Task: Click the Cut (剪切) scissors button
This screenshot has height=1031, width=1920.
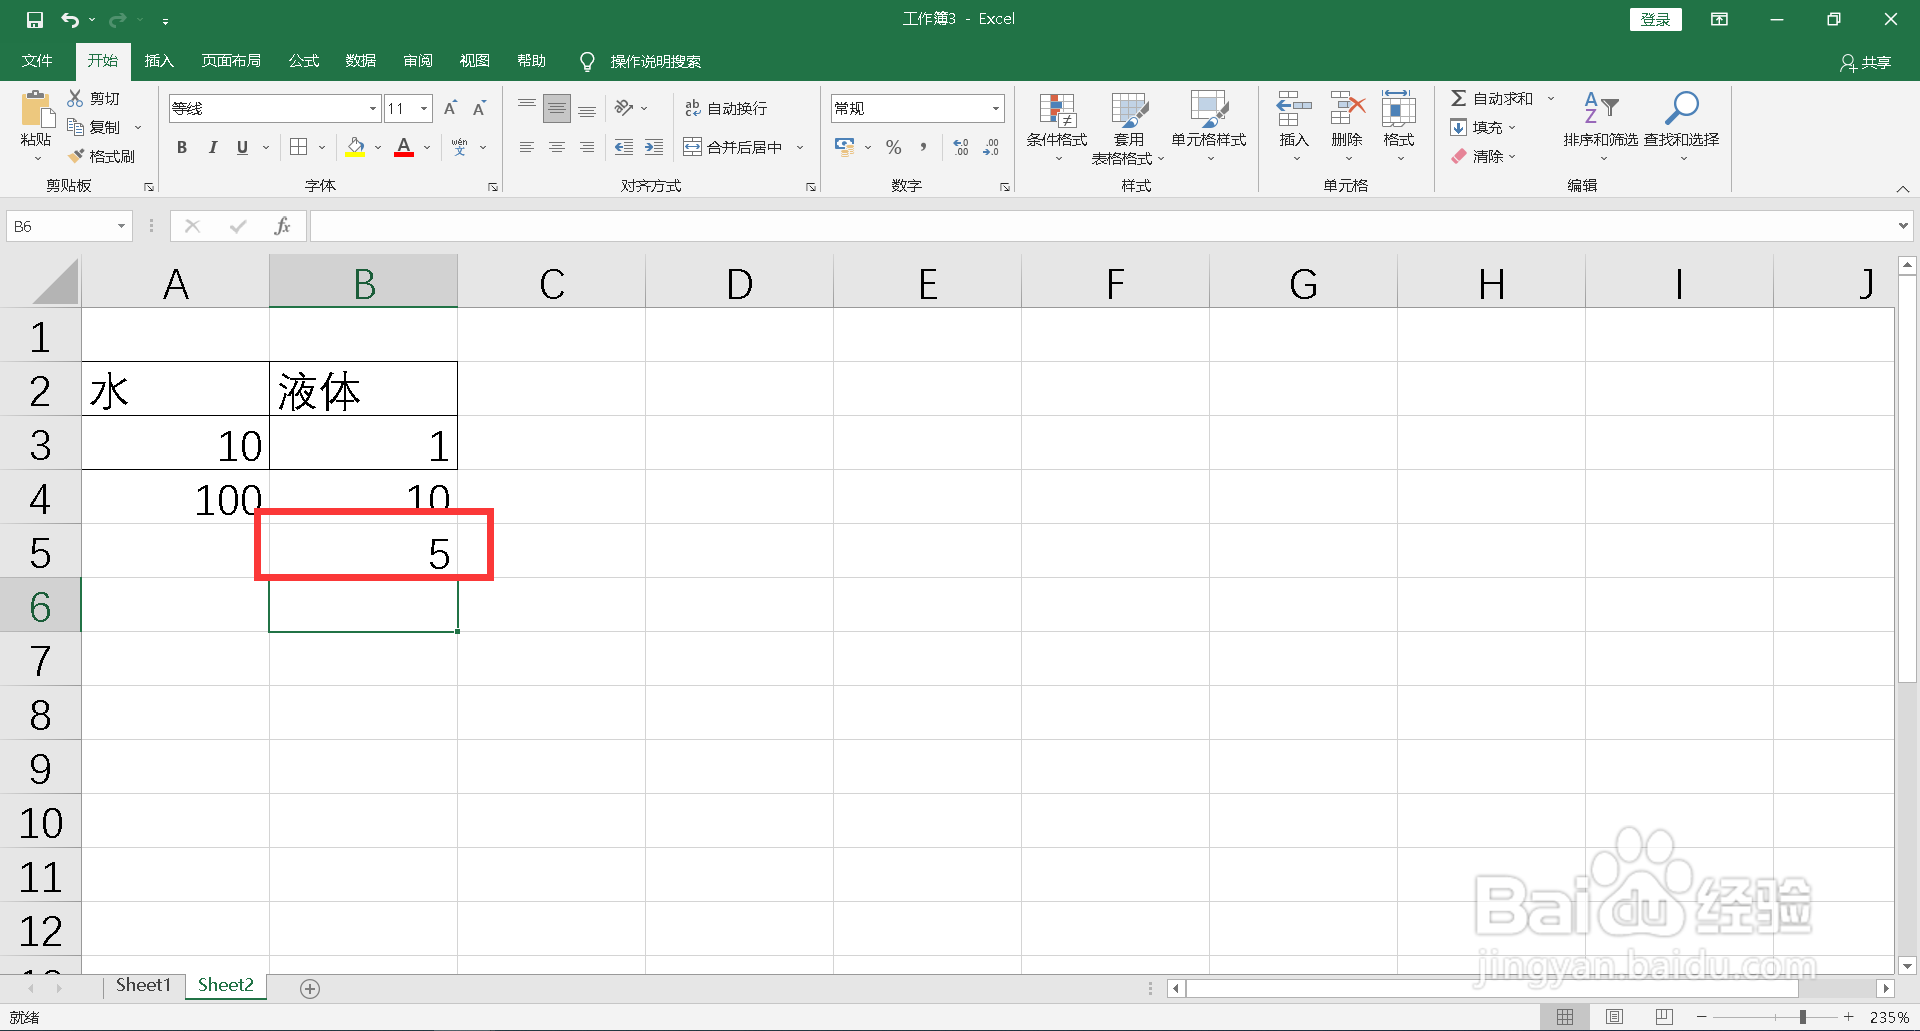Action: point(93,98)
